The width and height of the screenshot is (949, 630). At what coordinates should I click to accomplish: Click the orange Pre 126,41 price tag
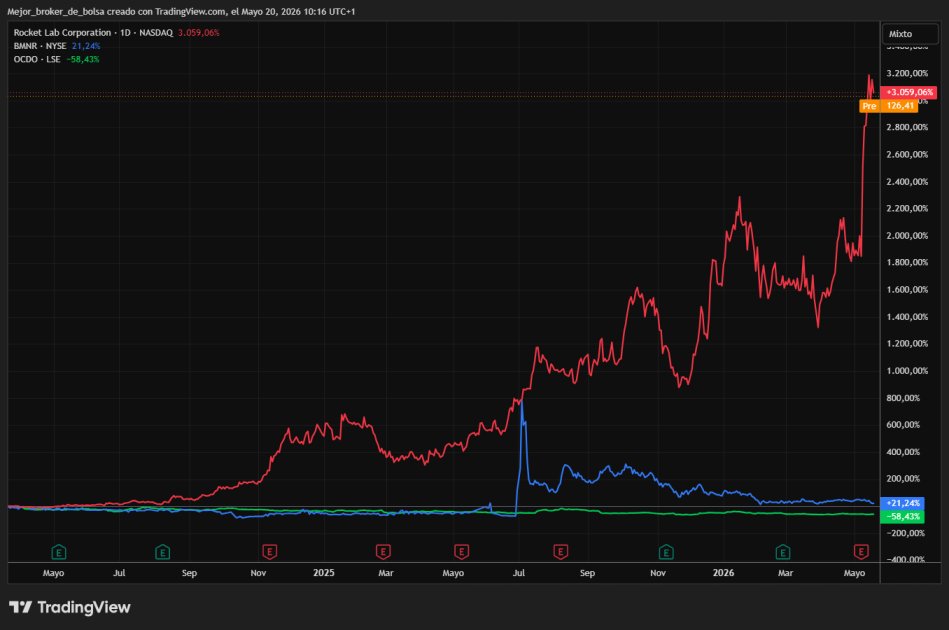888,106
